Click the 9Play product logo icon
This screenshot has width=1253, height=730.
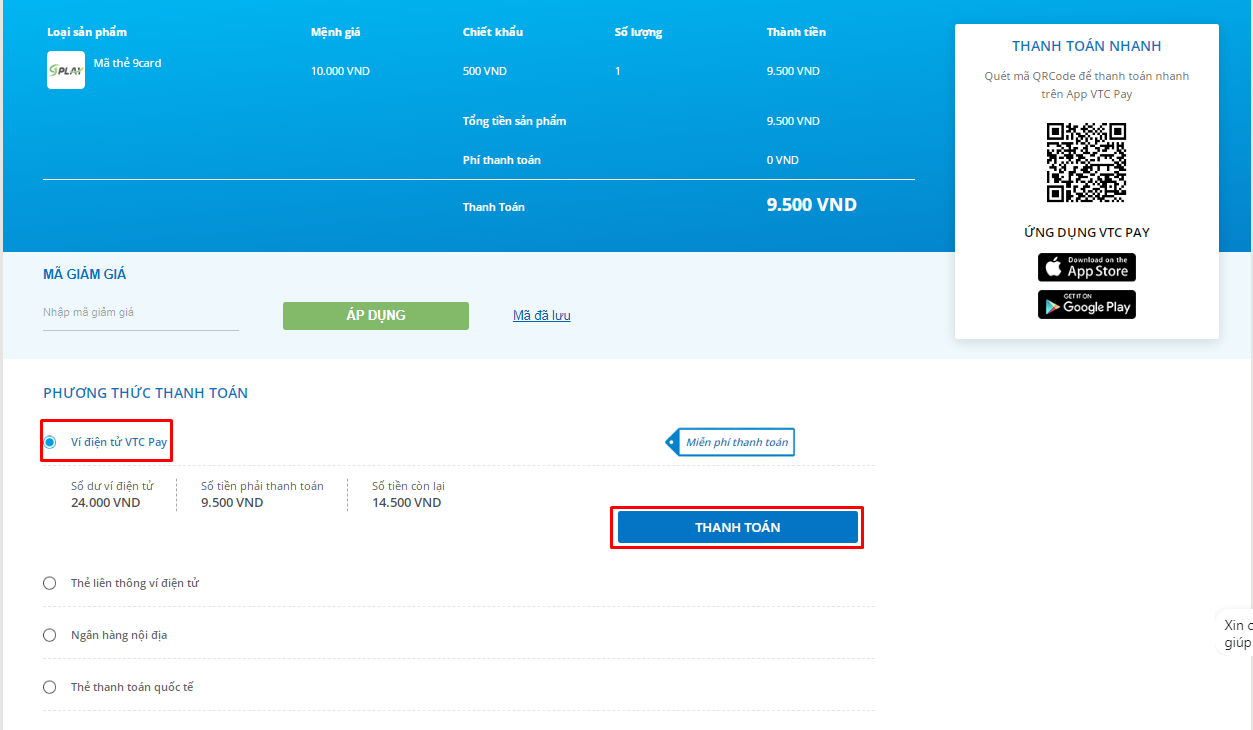(66, 70)
